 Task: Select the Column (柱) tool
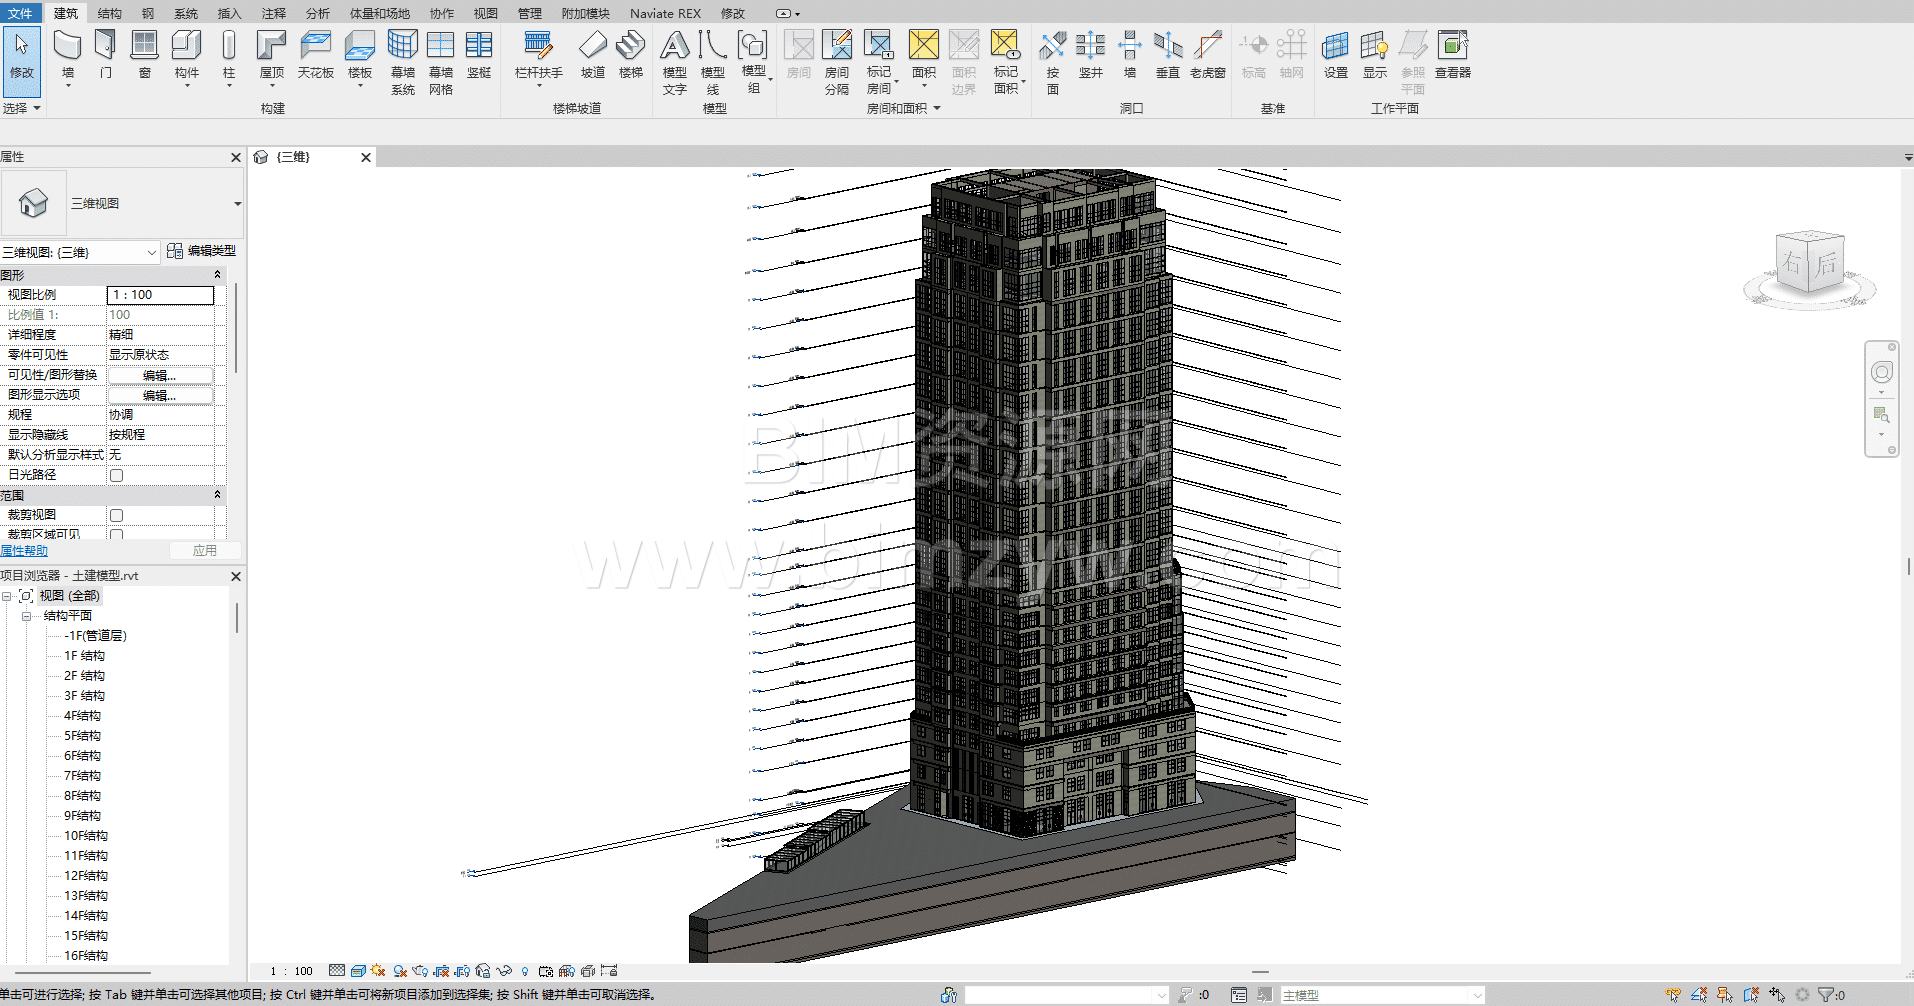coord(229,55)
